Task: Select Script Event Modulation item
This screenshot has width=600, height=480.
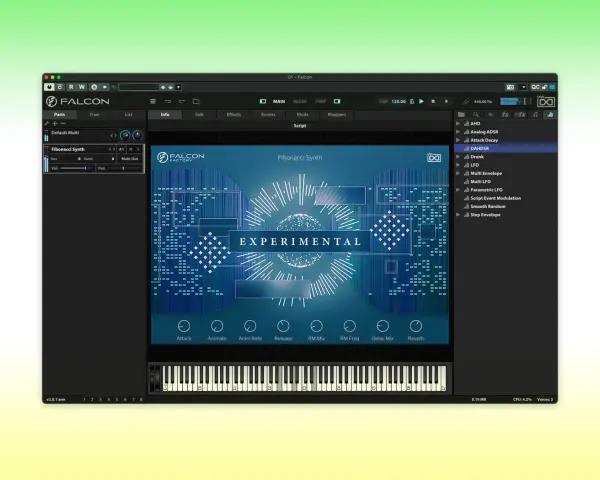Action: click(505, 198)
